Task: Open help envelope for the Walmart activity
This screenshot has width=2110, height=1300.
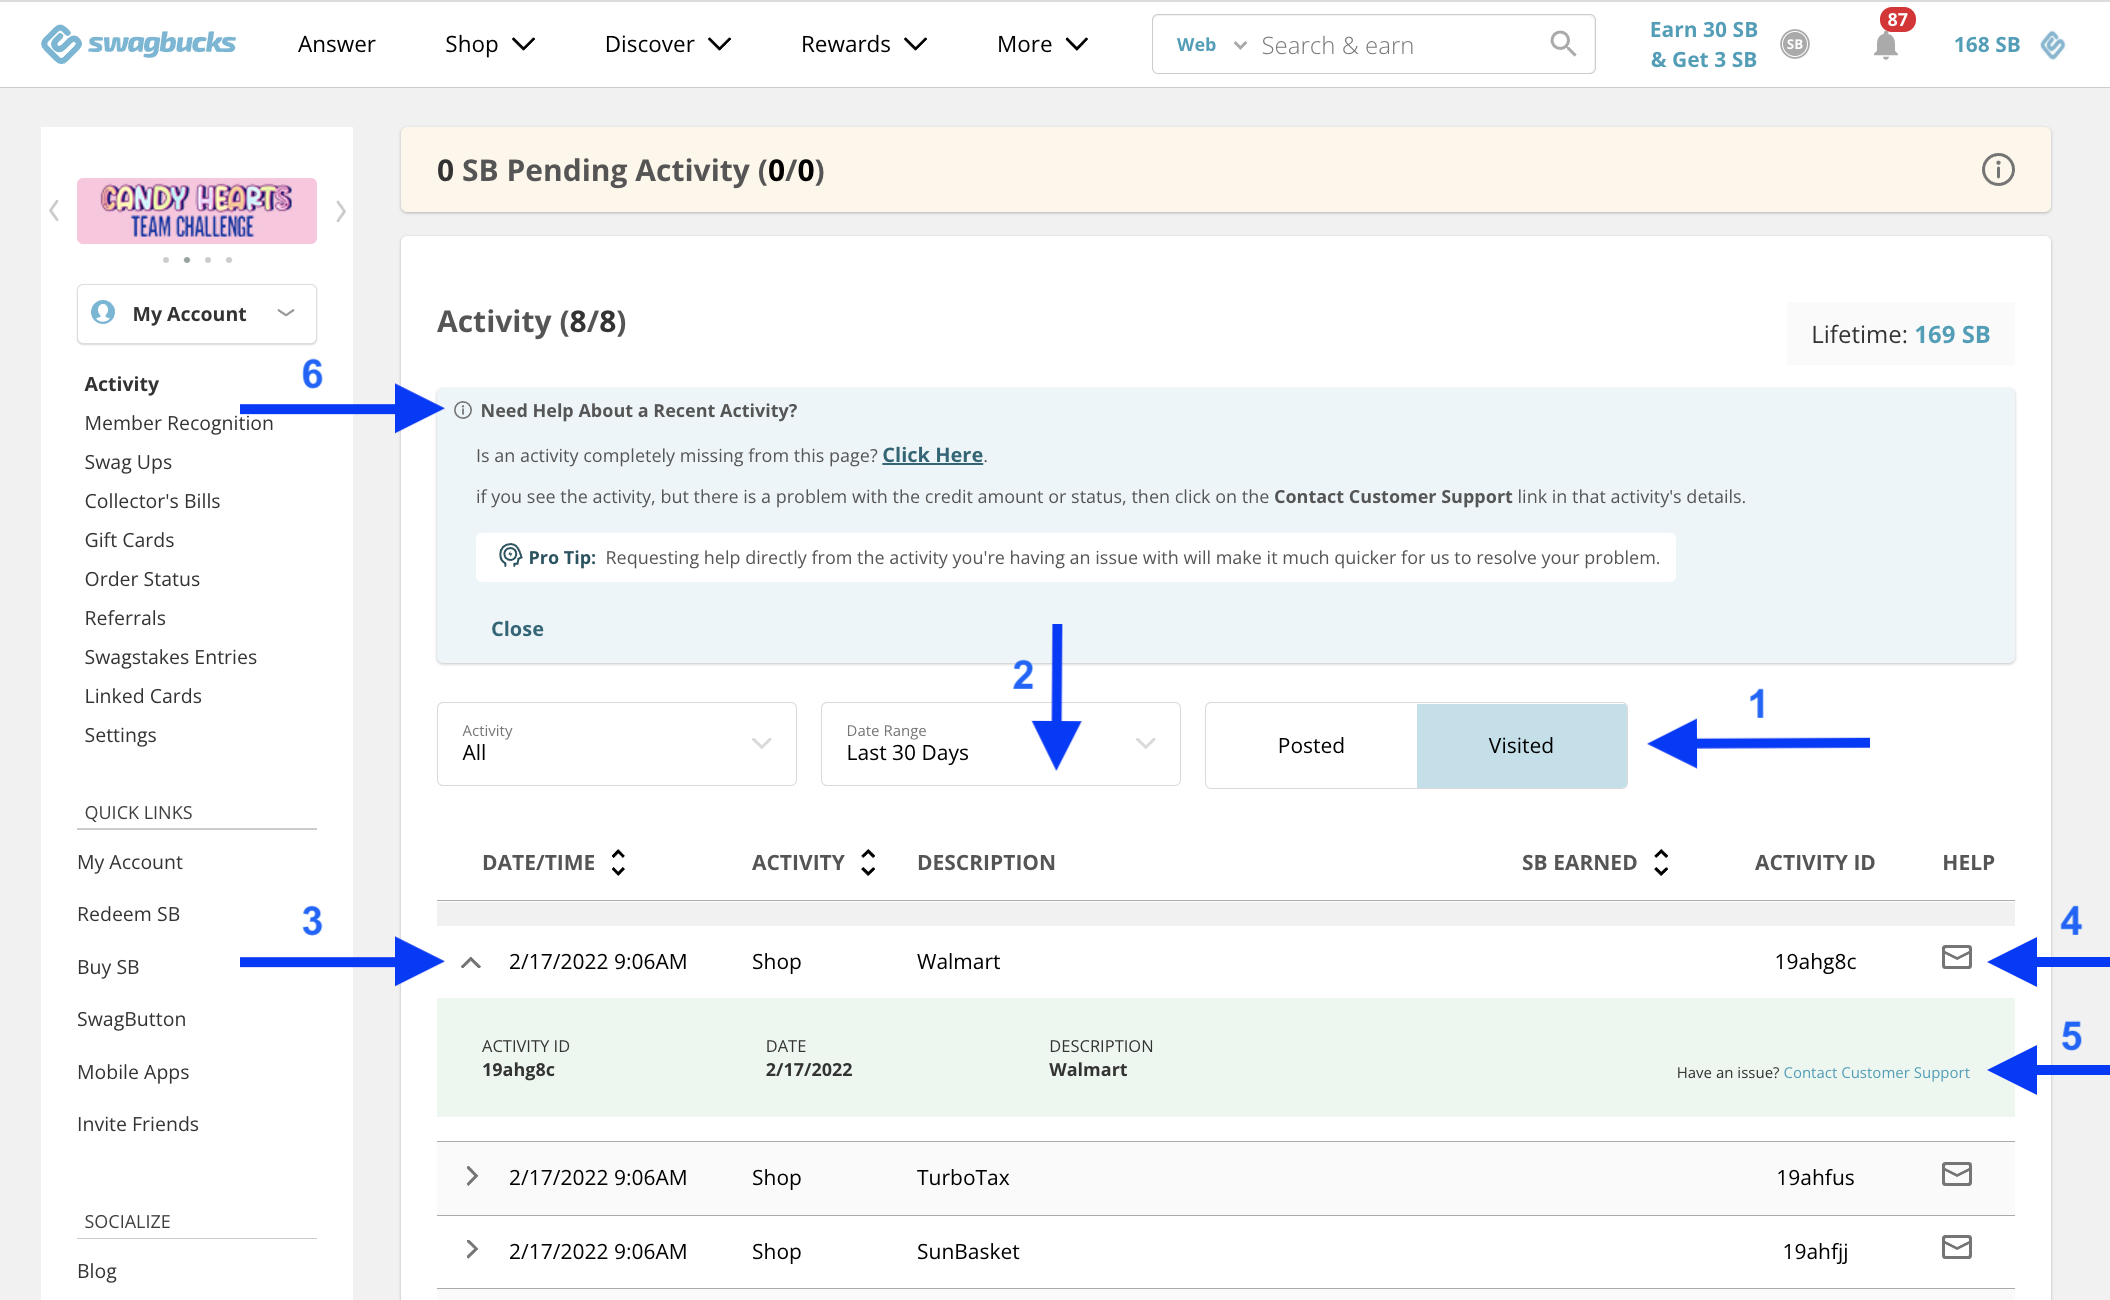Action: pos(1957,957)
